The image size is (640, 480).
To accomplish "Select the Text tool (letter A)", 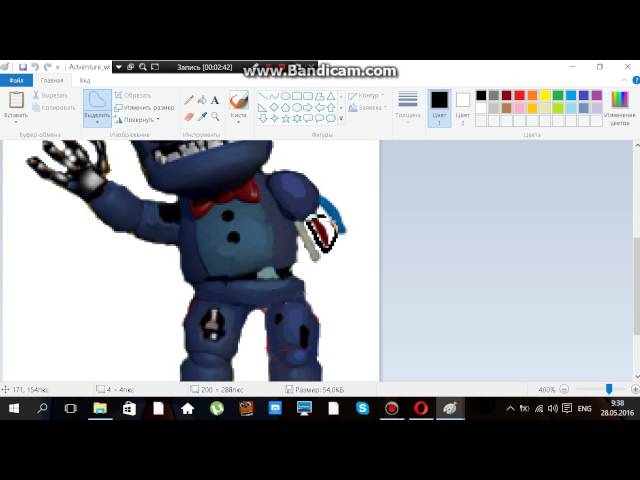I will click(x=215, y=100).
